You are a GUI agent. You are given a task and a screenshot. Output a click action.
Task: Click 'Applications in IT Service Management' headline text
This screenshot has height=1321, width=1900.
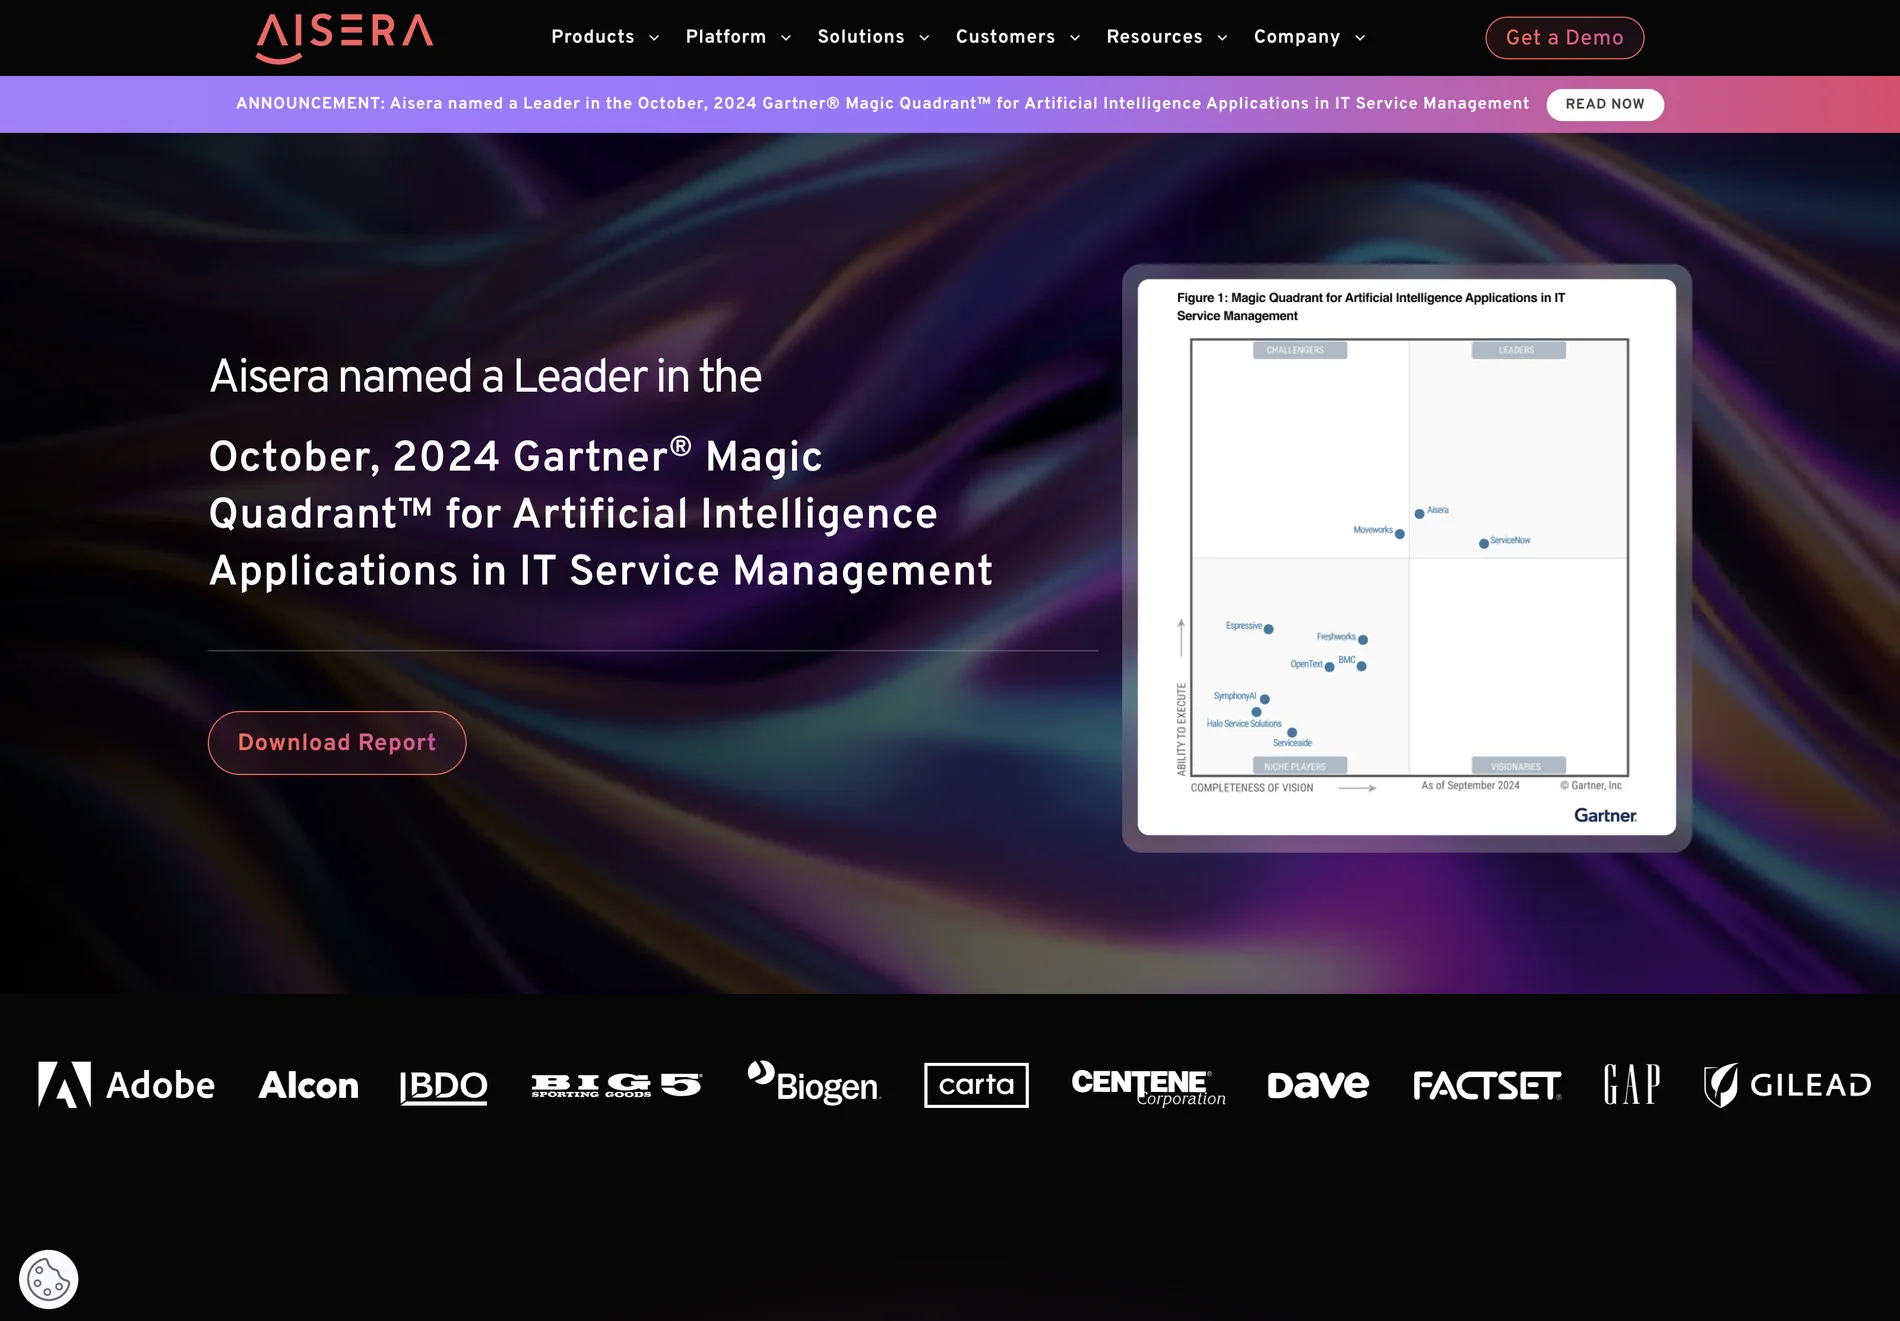601,571
